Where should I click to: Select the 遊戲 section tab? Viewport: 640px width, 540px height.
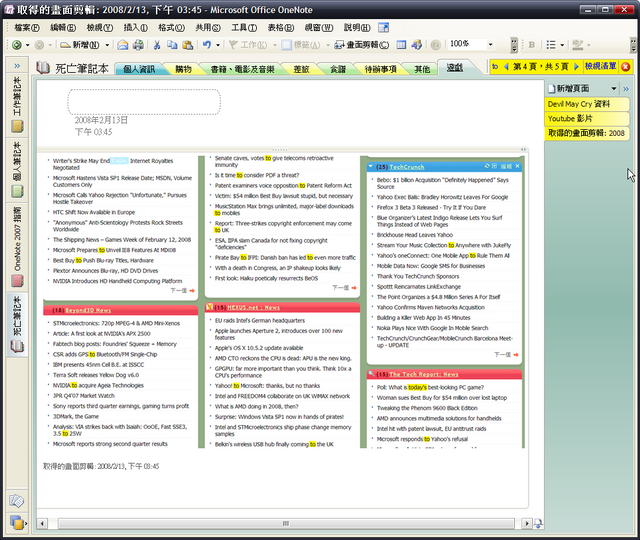point(455,68)
